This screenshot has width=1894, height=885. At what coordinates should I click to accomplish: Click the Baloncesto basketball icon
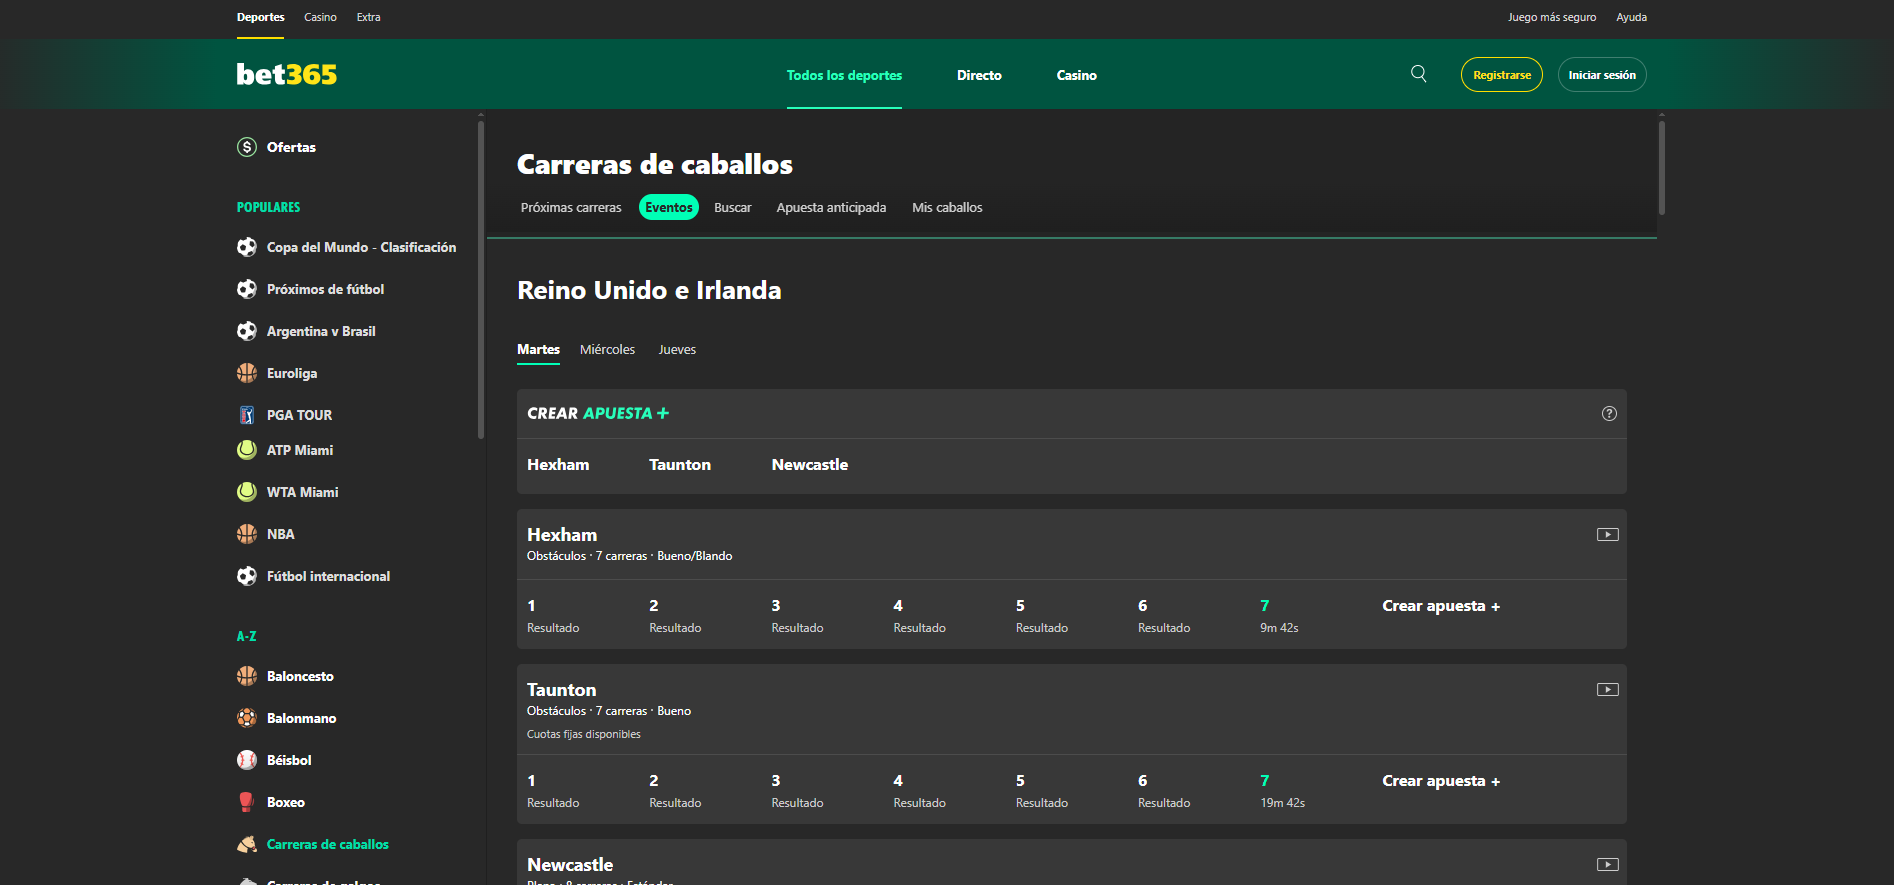247,676
